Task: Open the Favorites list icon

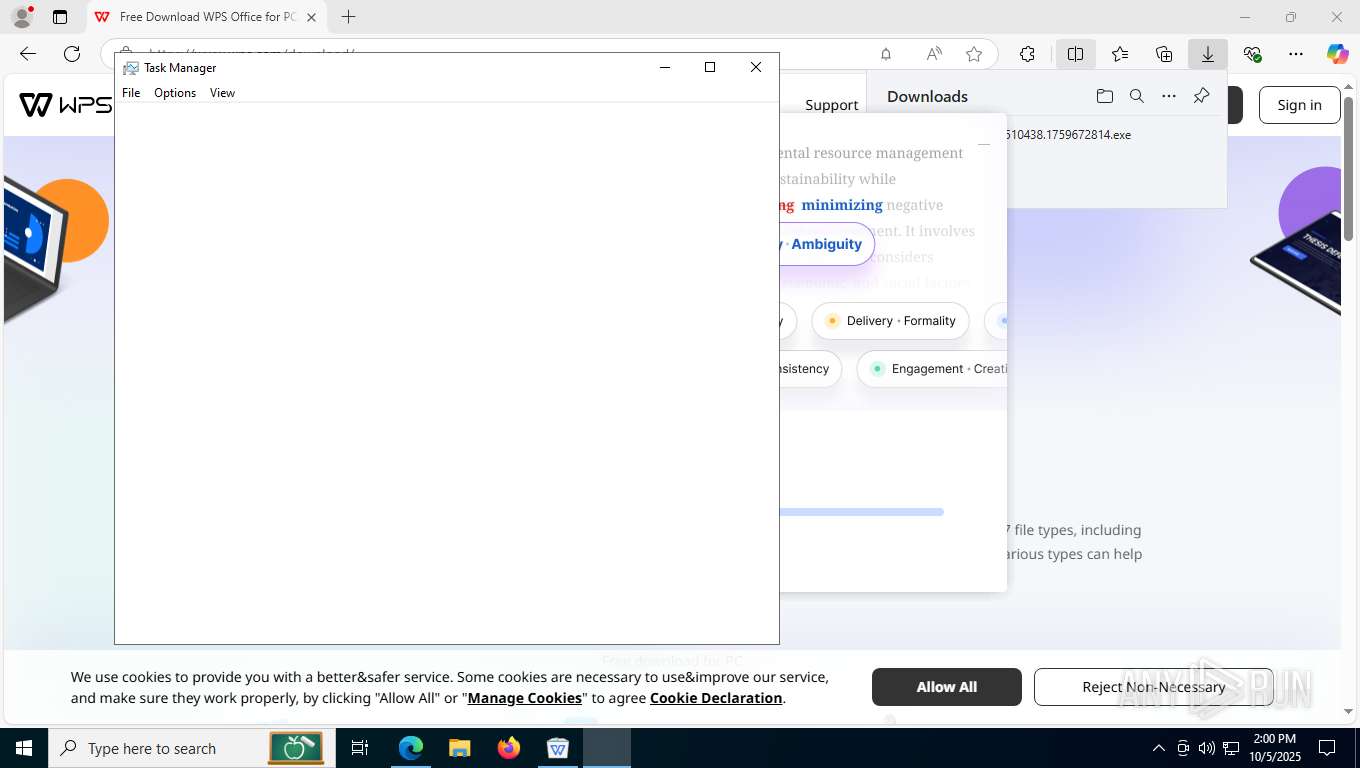Action: coord(1120,54)
